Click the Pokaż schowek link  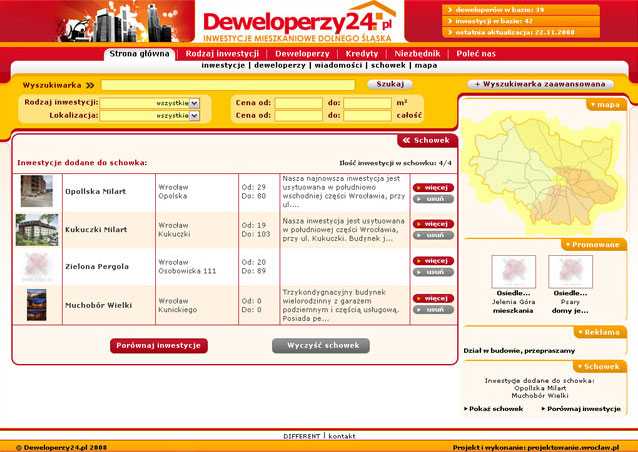(494, 409)
